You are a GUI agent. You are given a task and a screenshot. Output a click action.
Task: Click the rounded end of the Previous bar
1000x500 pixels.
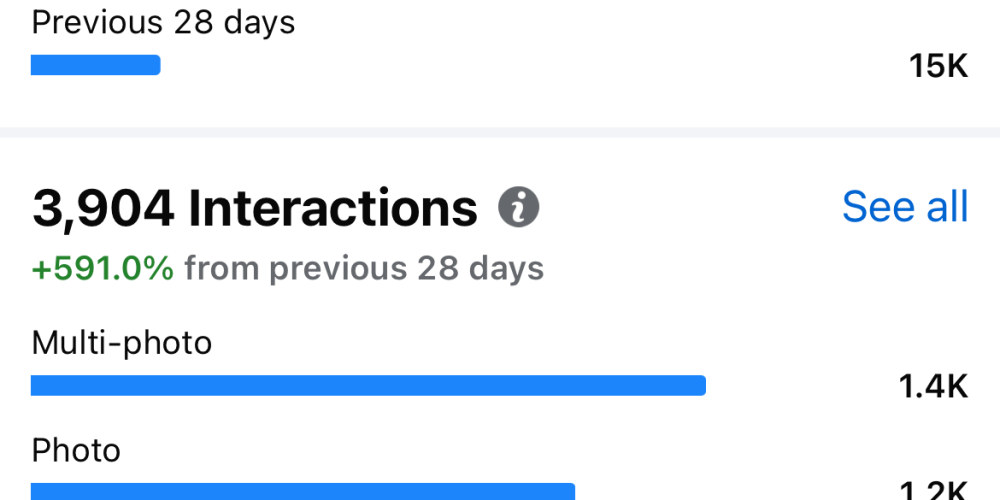point(155,65)
